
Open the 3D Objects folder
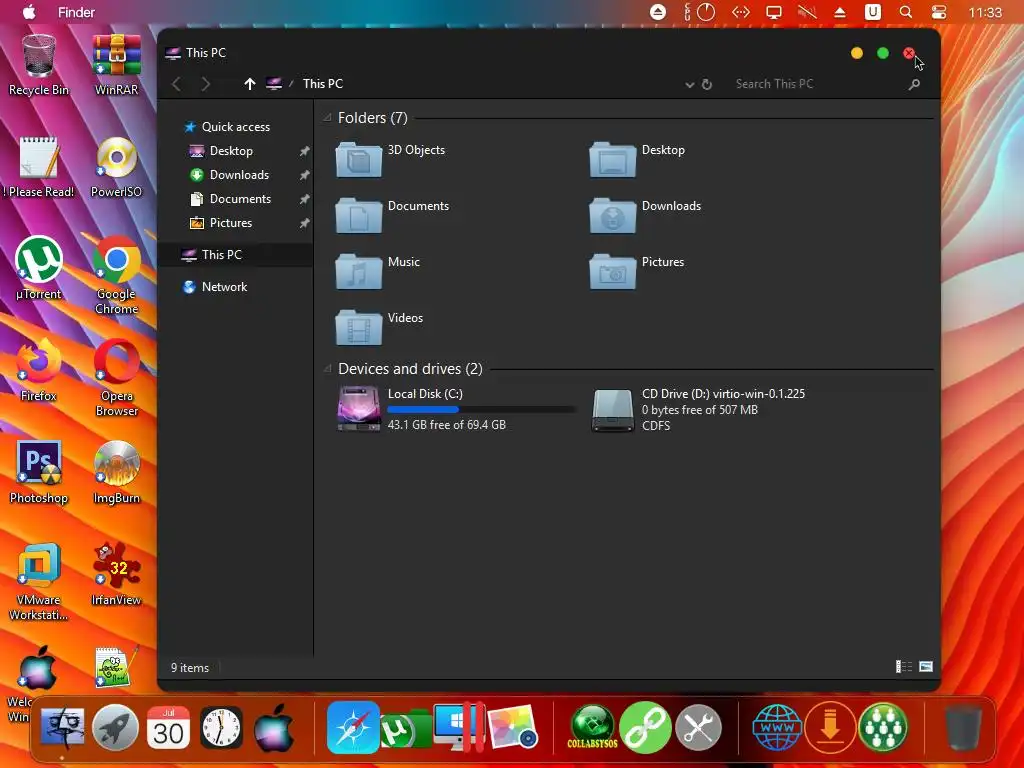click(x=391, y=159)
